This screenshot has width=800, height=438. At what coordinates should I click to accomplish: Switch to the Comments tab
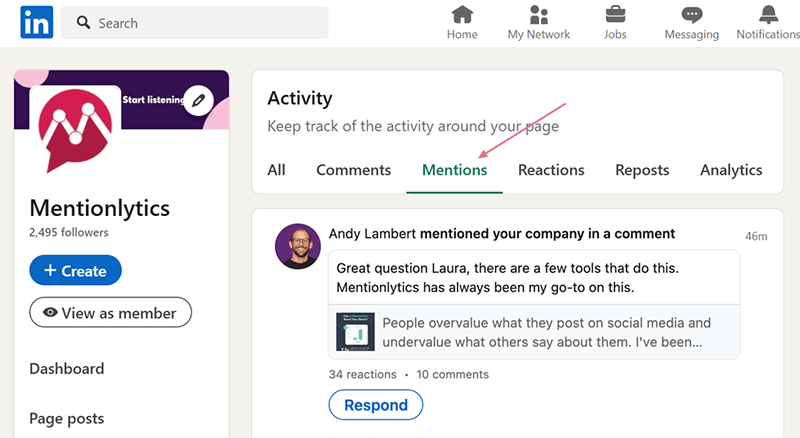[354, 170]
